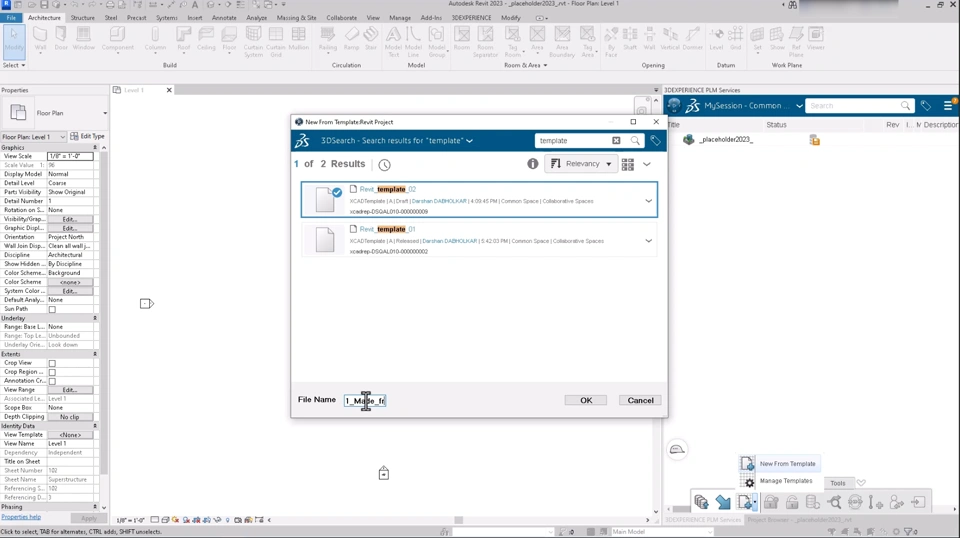Viewport: 960px width, 538px height.
Task: Click the File Name input field
Action: (365, 400)
